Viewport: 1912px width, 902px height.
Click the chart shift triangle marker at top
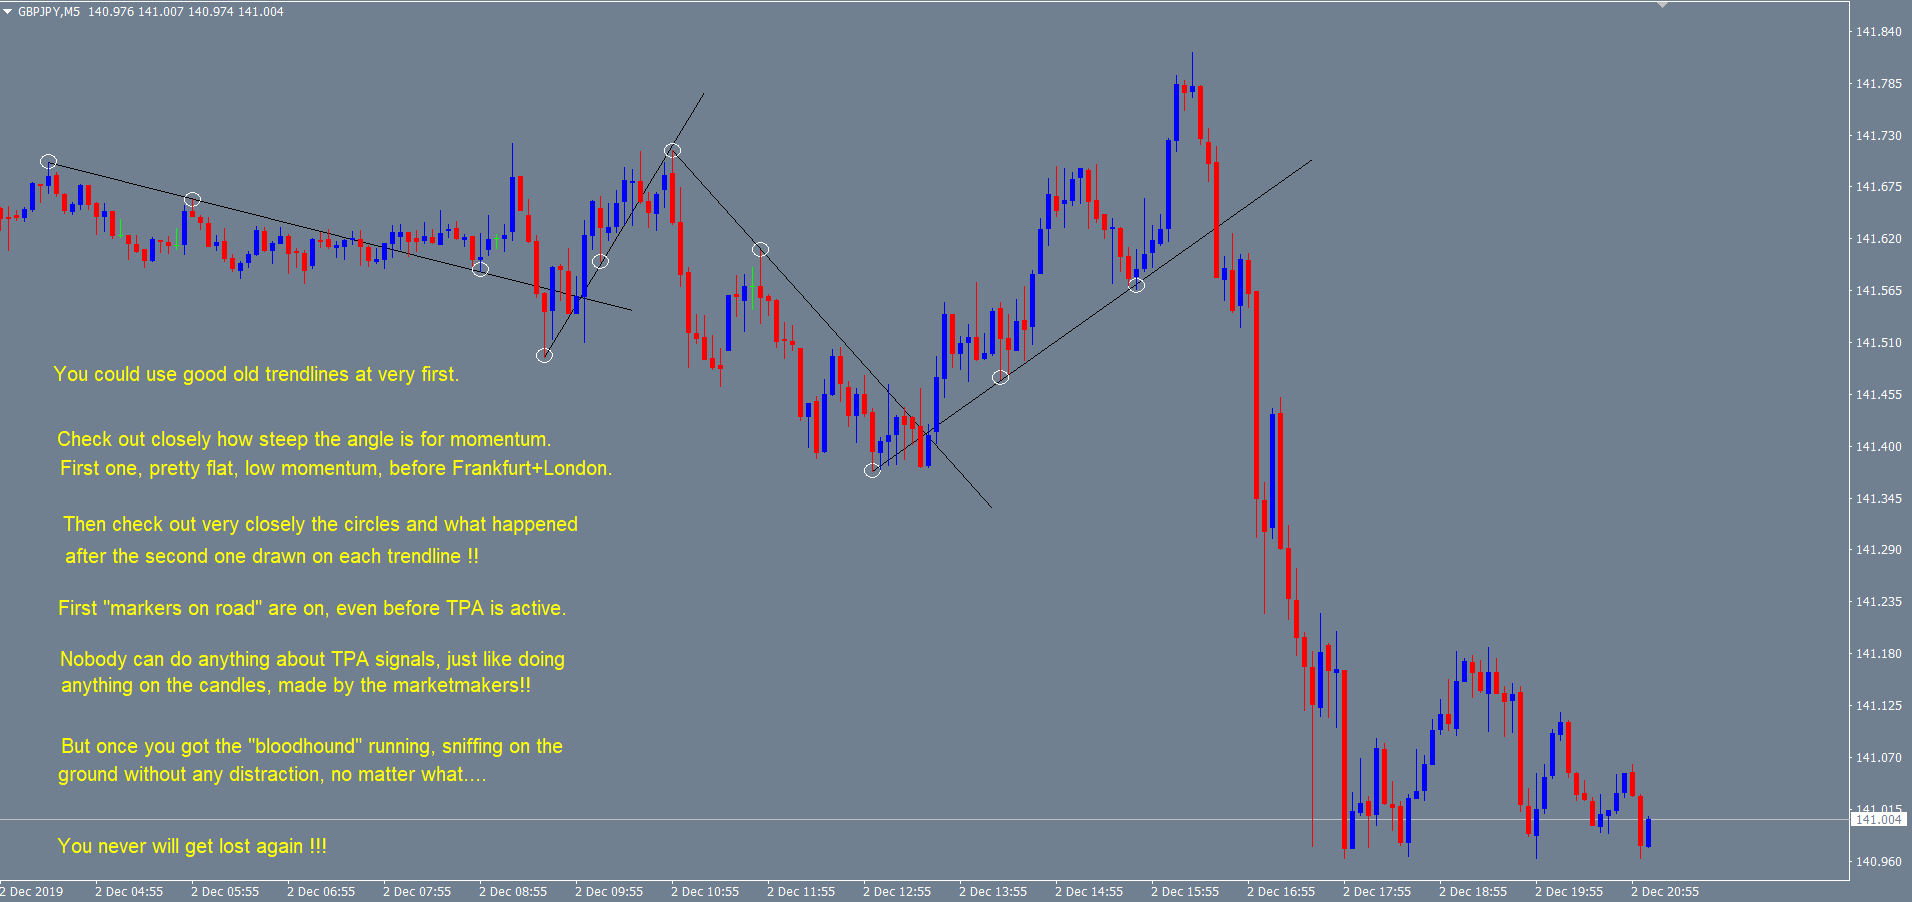tap(1662, 5)
